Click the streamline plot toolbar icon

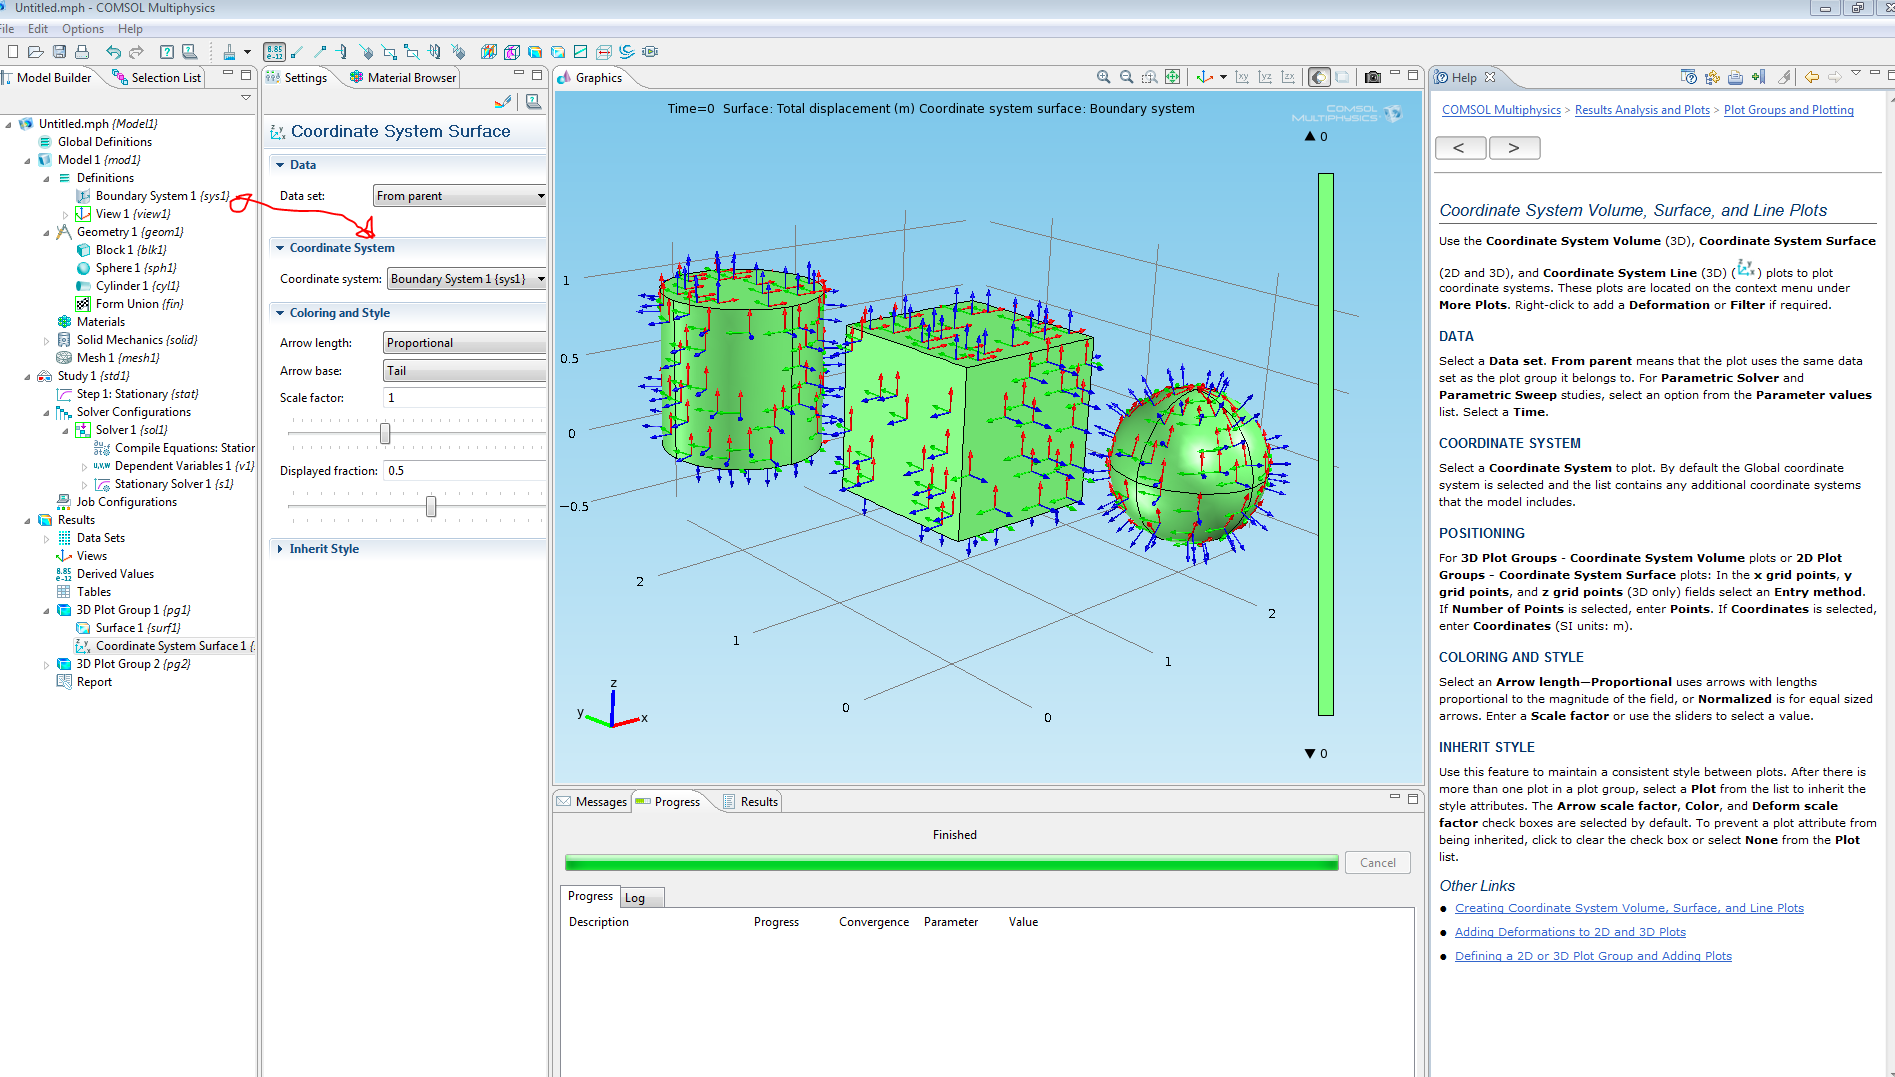(627, 52)
